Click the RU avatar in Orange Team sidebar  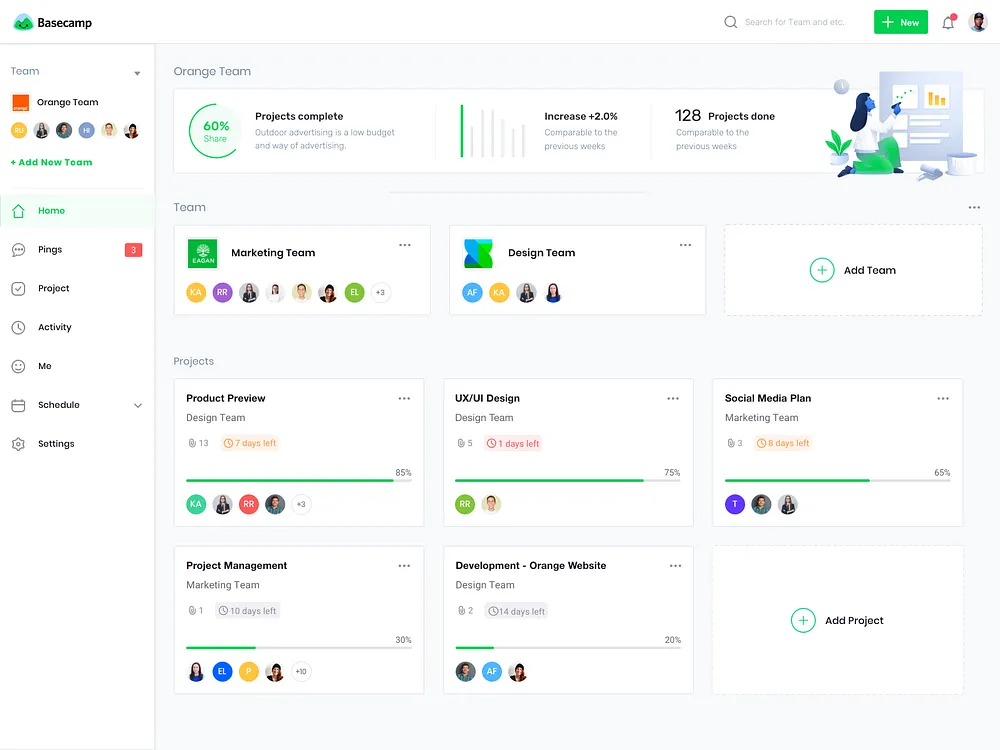click(x=19, y=131)
